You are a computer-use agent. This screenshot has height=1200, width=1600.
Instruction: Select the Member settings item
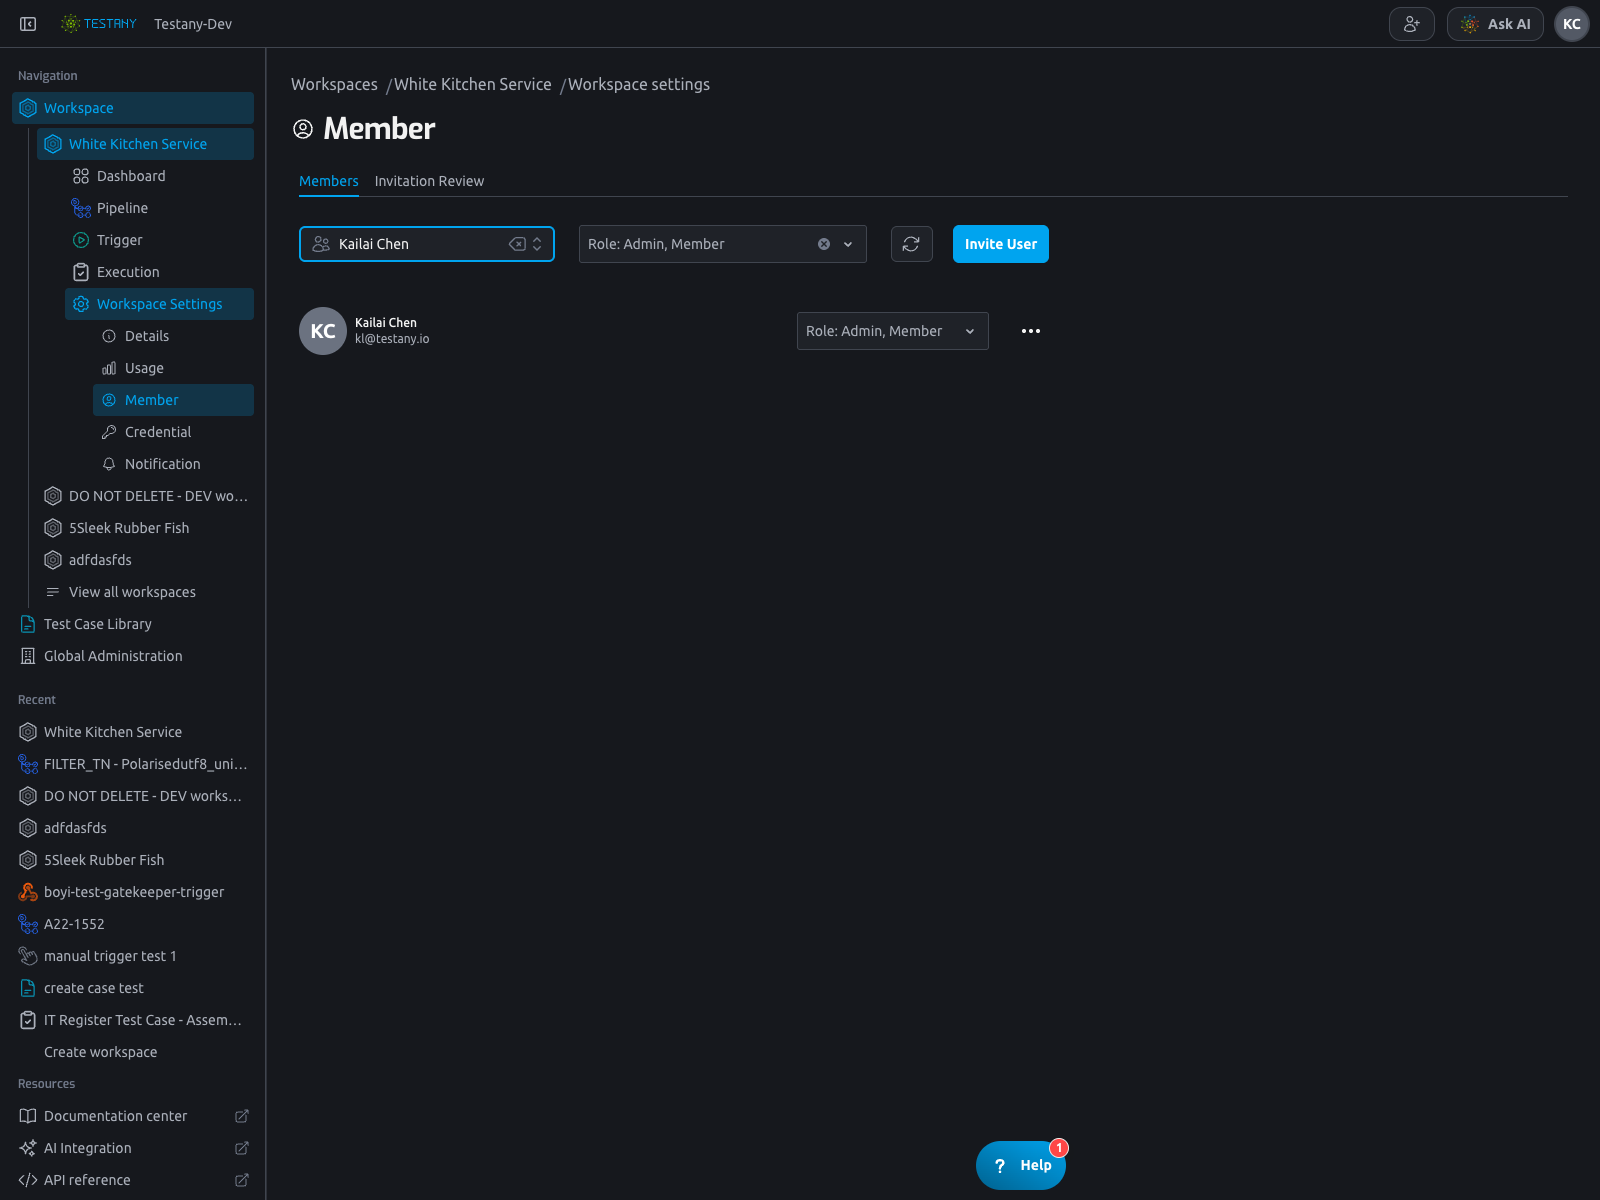point(173,400)
